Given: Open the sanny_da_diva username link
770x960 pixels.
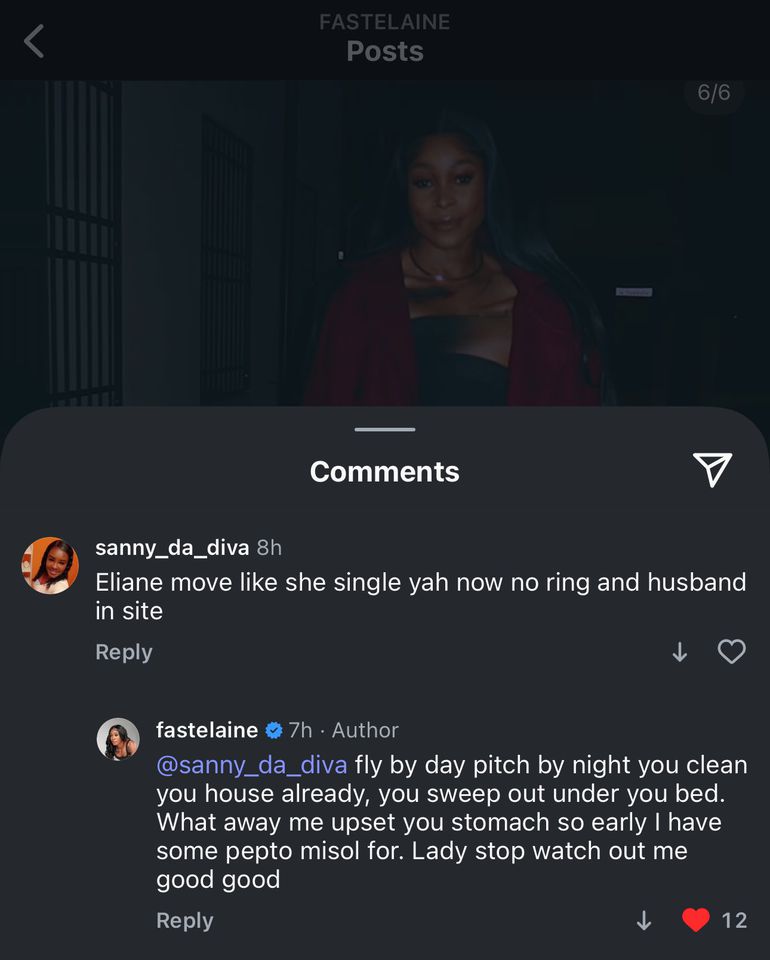Looking at the screenshot, I should [x=172, y=548].
